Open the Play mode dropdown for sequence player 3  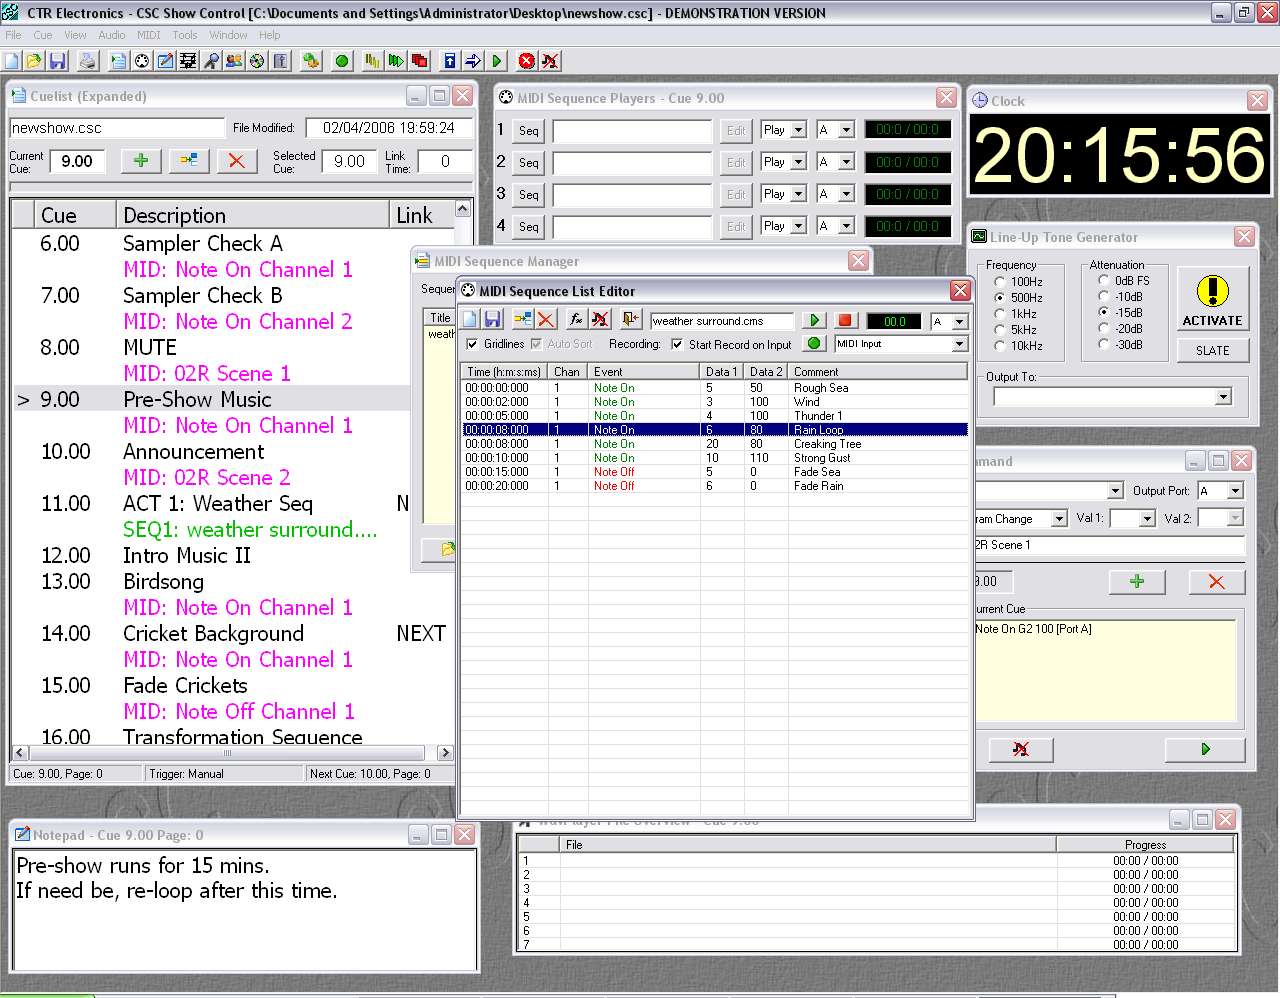point(798,194)
